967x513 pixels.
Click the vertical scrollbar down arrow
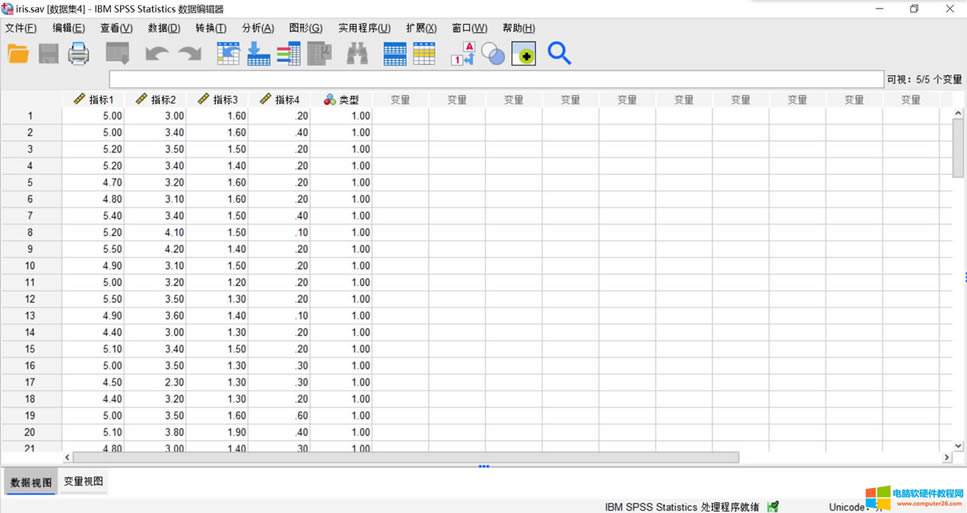(958, 445)
